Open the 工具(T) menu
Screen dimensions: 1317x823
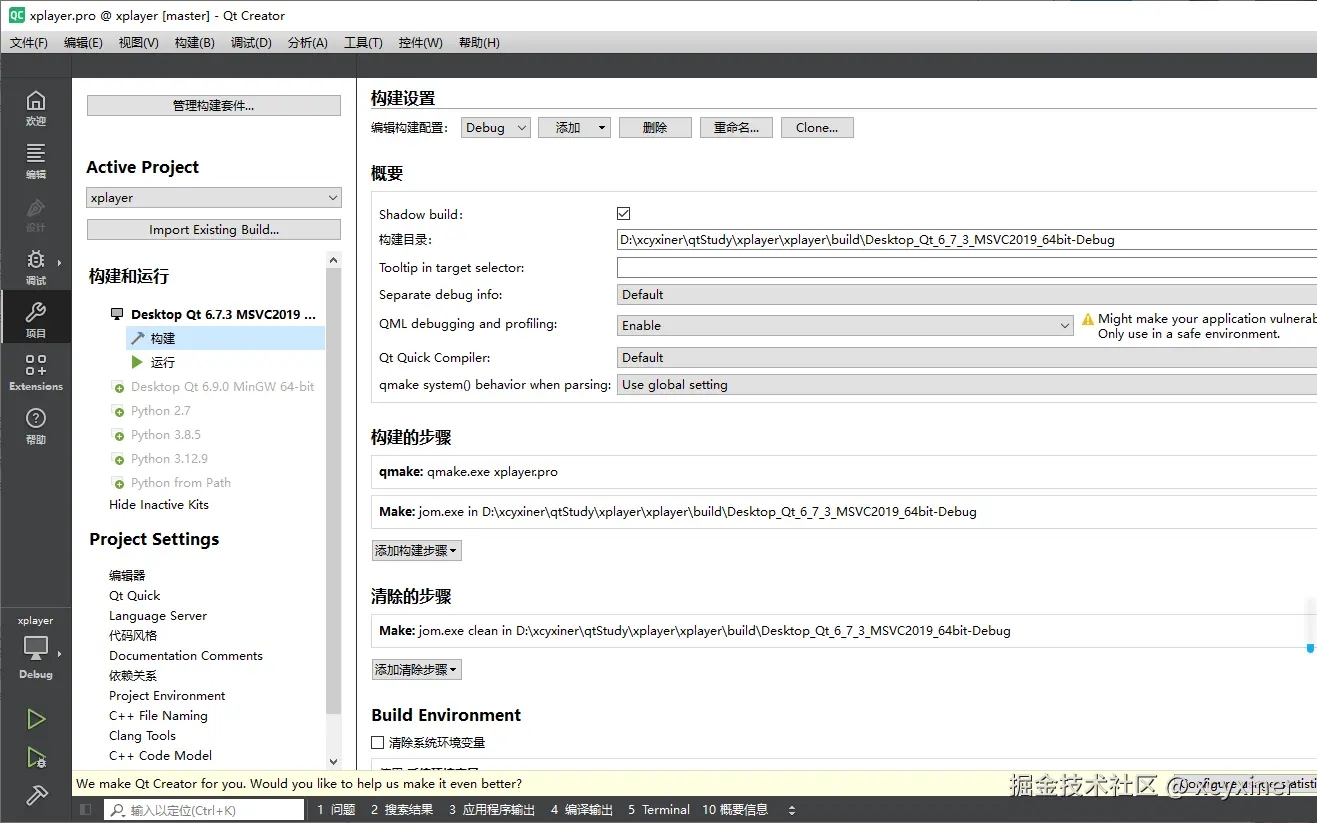coord(363,43)
